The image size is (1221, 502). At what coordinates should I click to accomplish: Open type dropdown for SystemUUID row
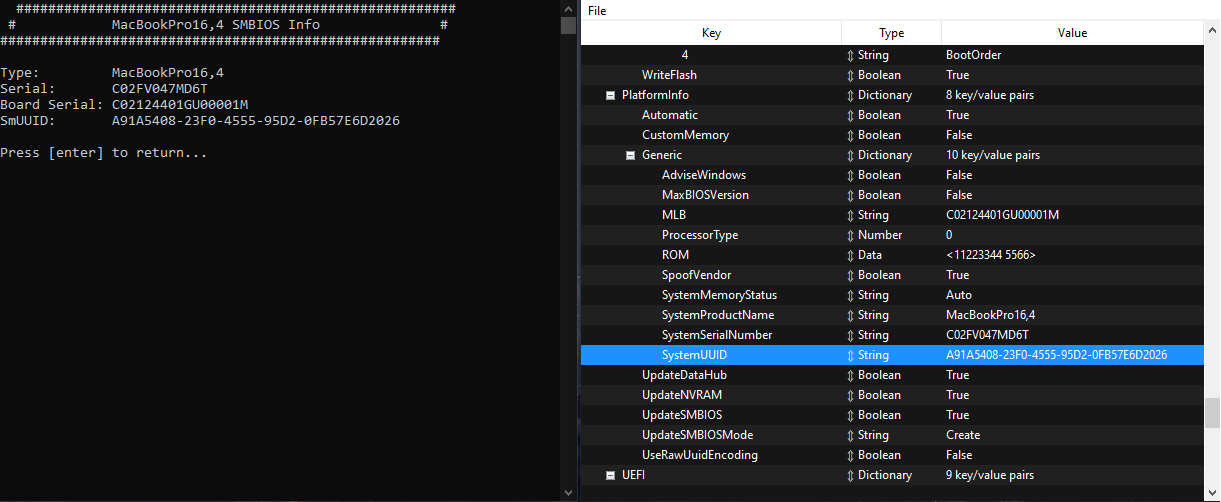point(850,355)
